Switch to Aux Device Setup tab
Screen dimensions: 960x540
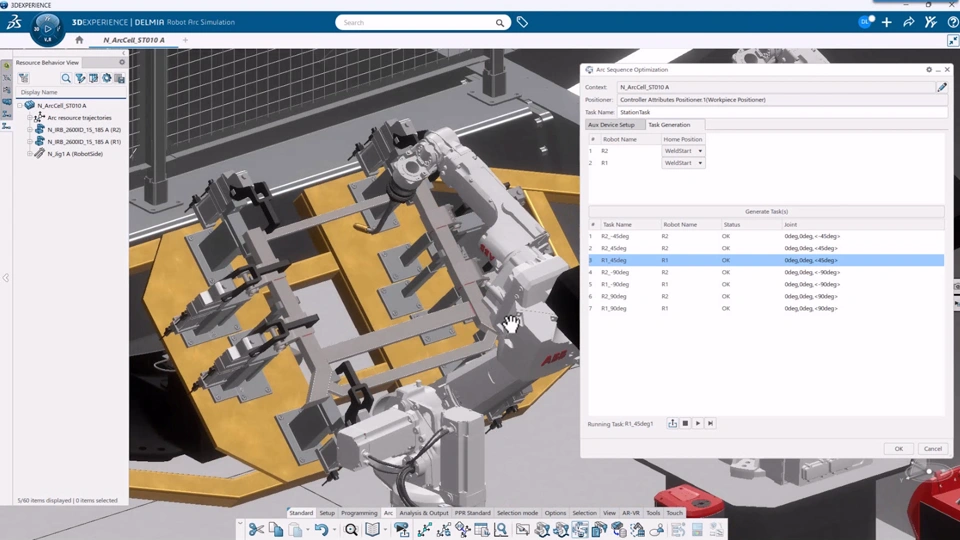point(611,125)
